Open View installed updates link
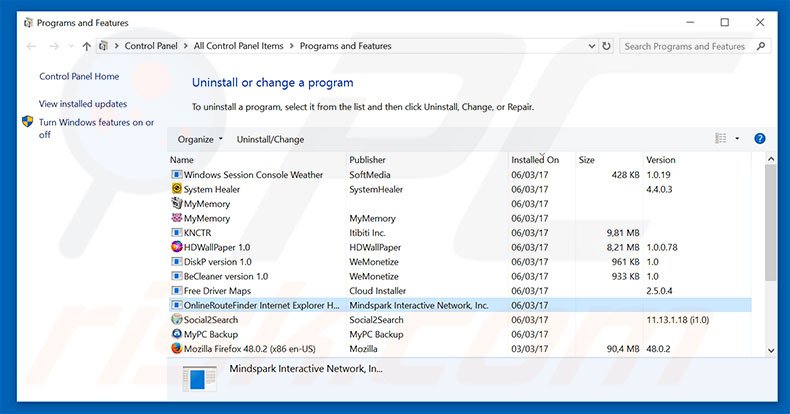Screen dimensions: 790x414 click(83, 104)
